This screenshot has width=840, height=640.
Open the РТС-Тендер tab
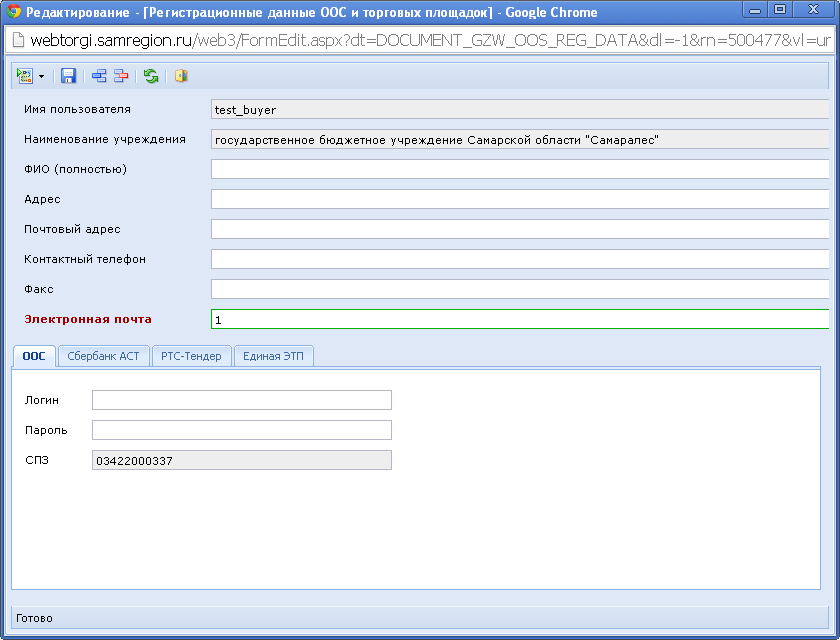click(192, 356)
